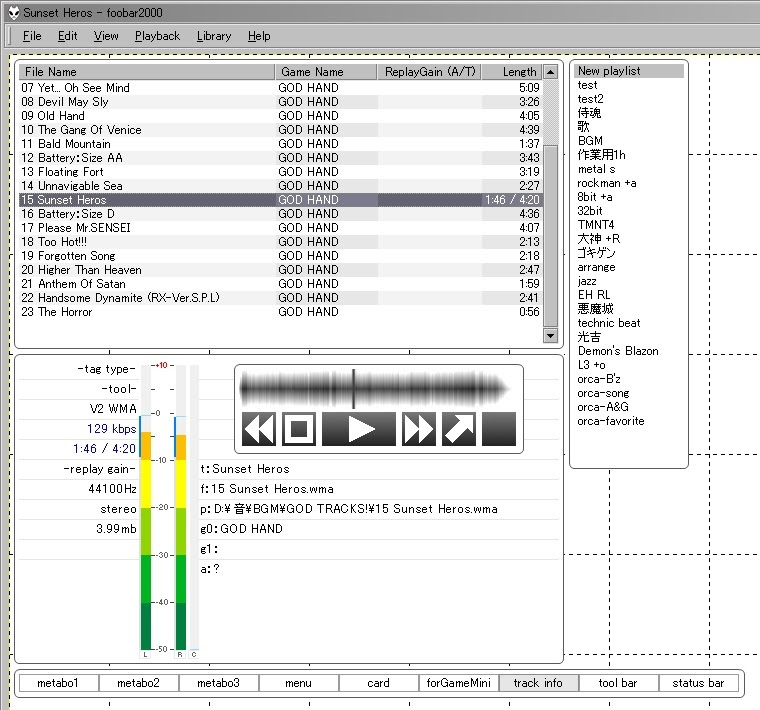Select track 14 Unnavigable Sea
Image resolution: width=760 pixels, height=710 pixels.
coord(280,186)
